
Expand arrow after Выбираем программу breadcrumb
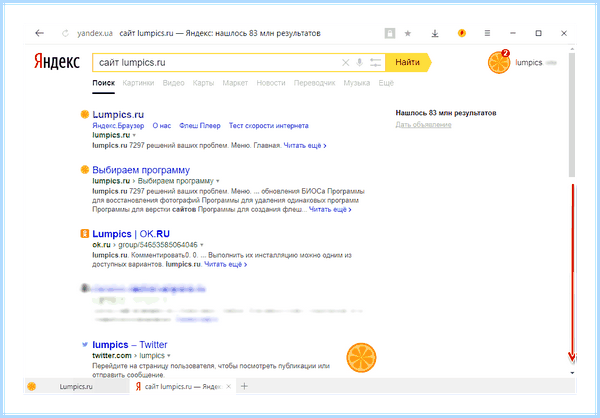tap(218, 181)
